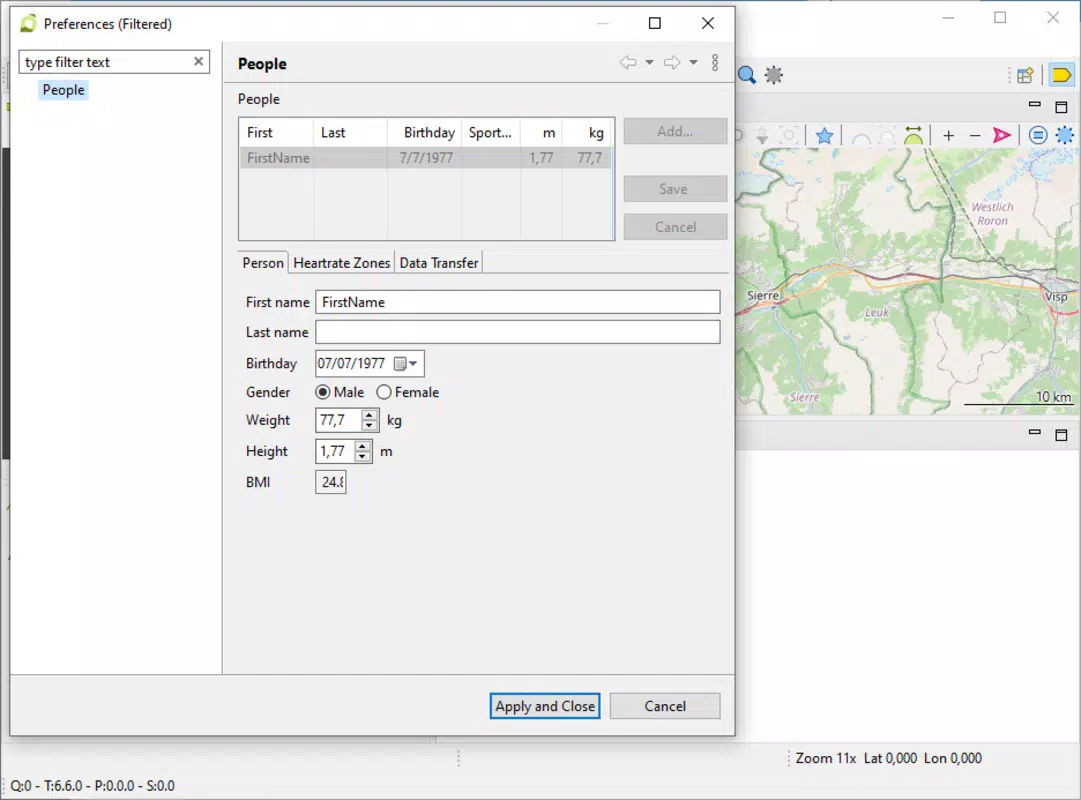Click the Add... button
This screenshot has height=800, width=1081.
675,131
